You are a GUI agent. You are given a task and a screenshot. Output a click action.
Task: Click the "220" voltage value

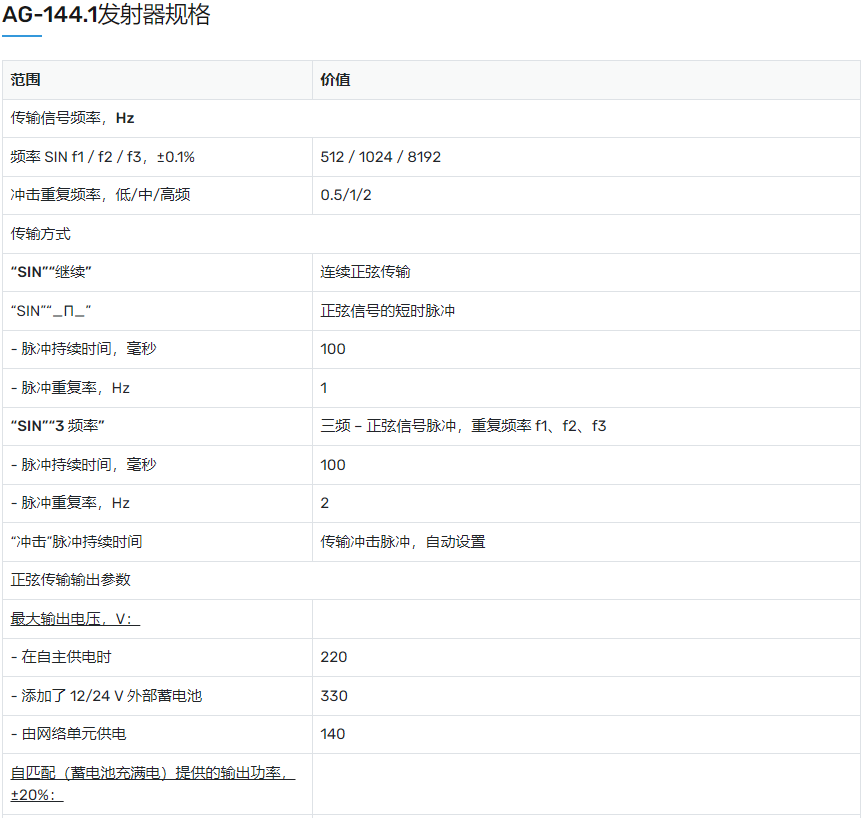tap(333, 657)
